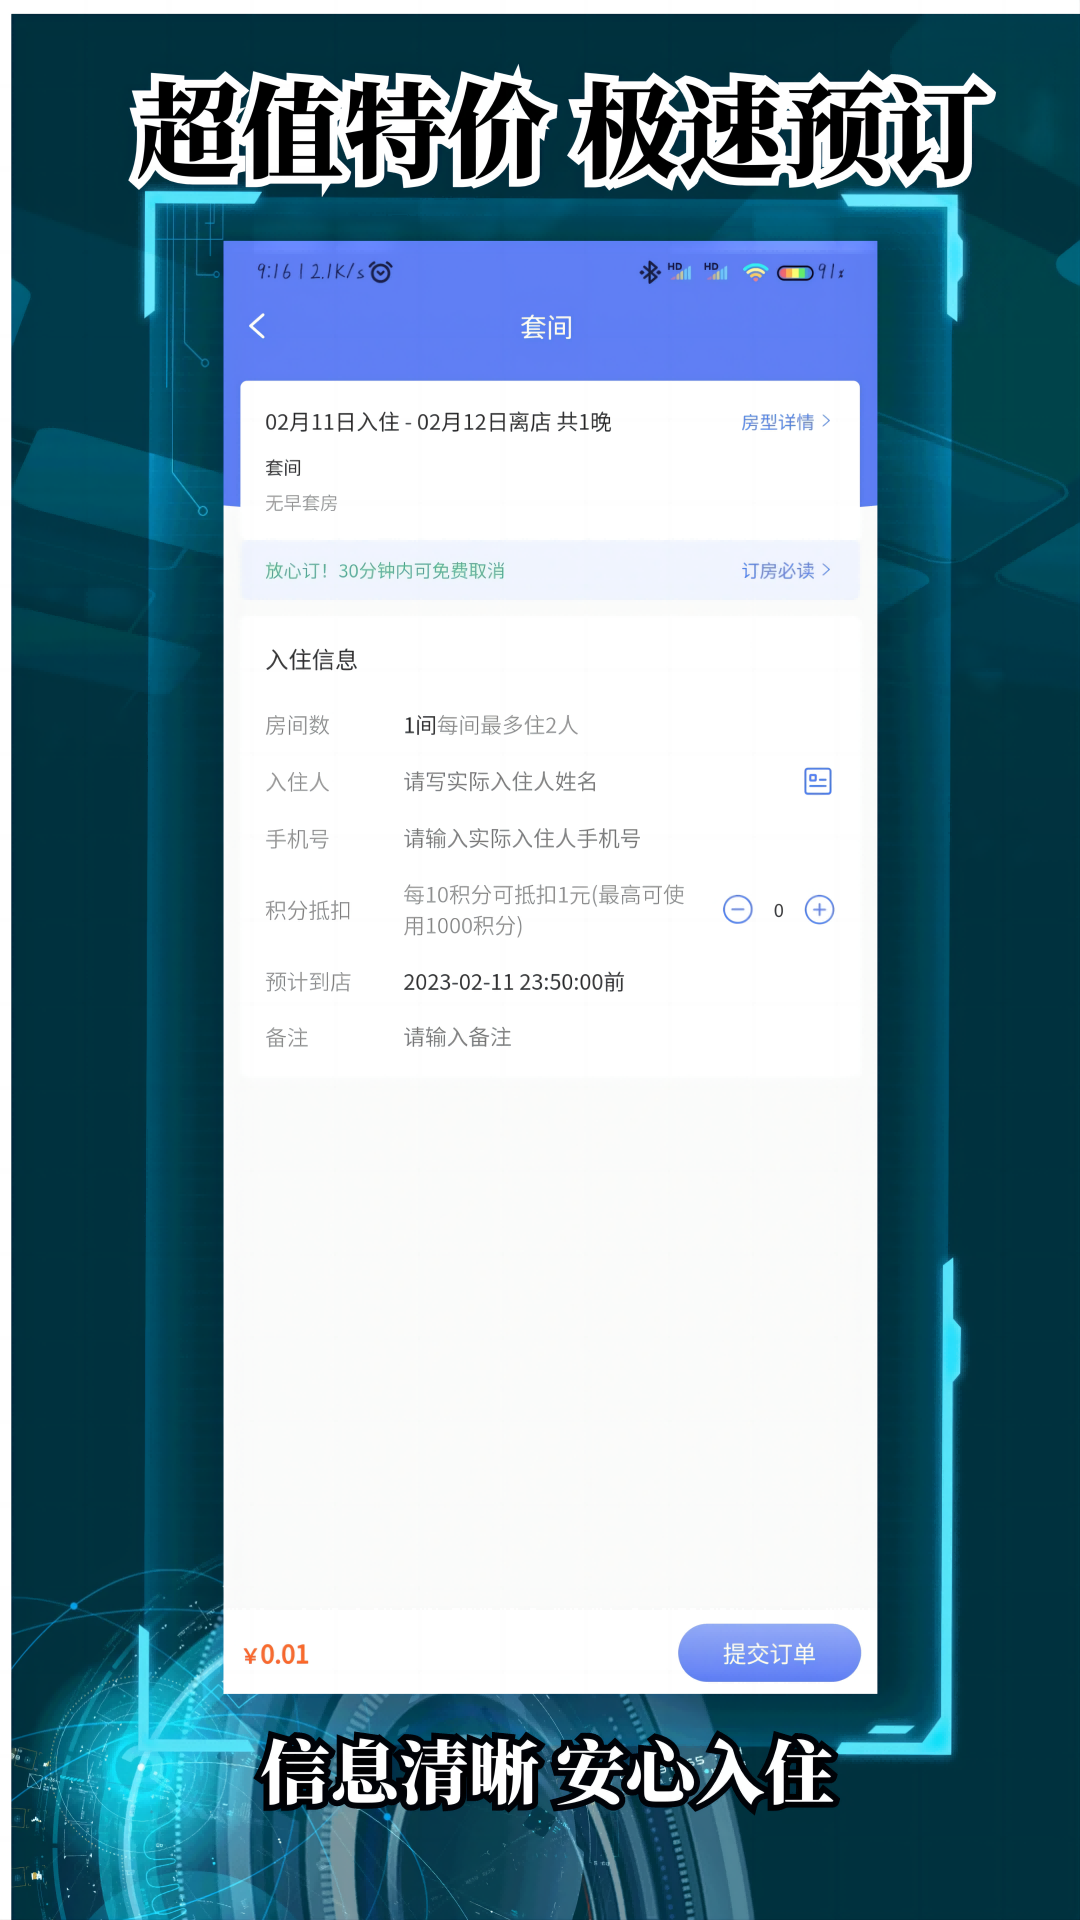The image size is (1080, 1920).
Task: Tap the free cancellation notice banner
Action: pyautogui.click(x=550, y=570)
